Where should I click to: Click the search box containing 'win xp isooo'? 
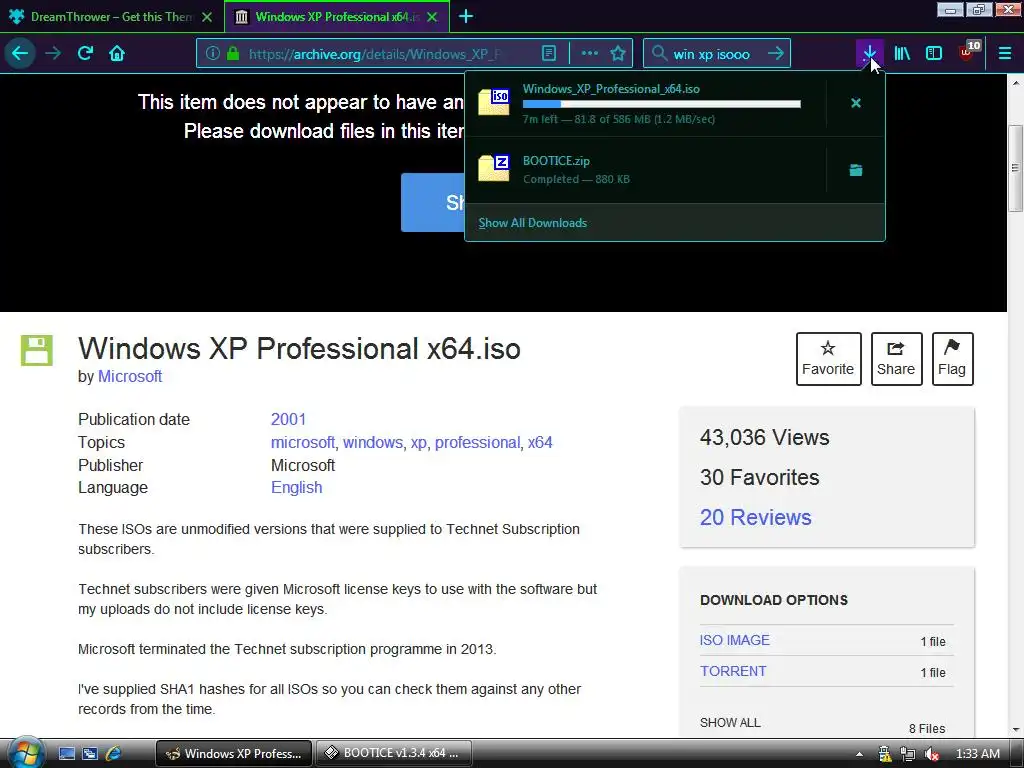point(716,54)
